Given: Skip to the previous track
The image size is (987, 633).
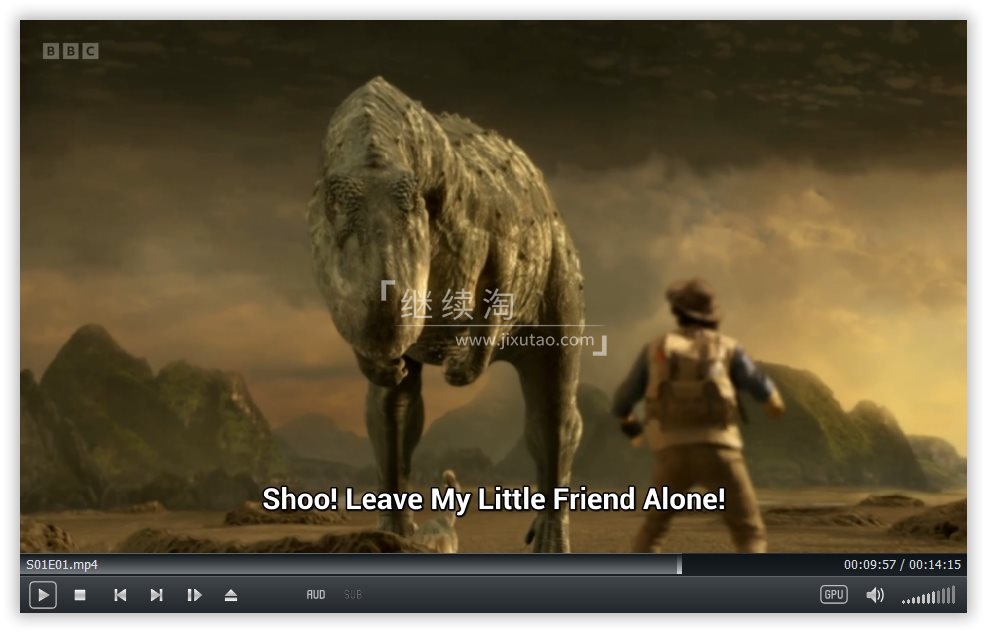Looking at the screenshot, I should 120,595.
